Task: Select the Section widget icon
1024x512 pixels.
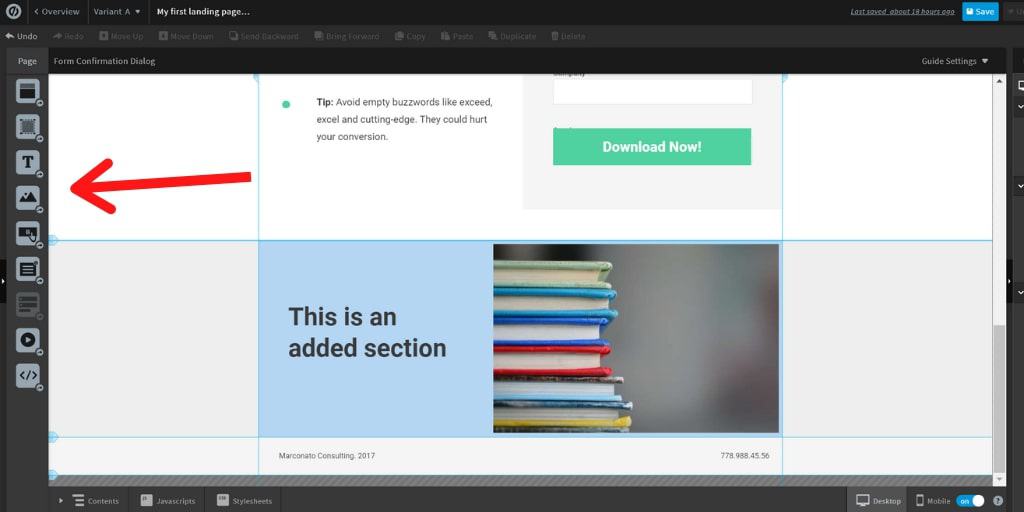Action: [27, 91]
